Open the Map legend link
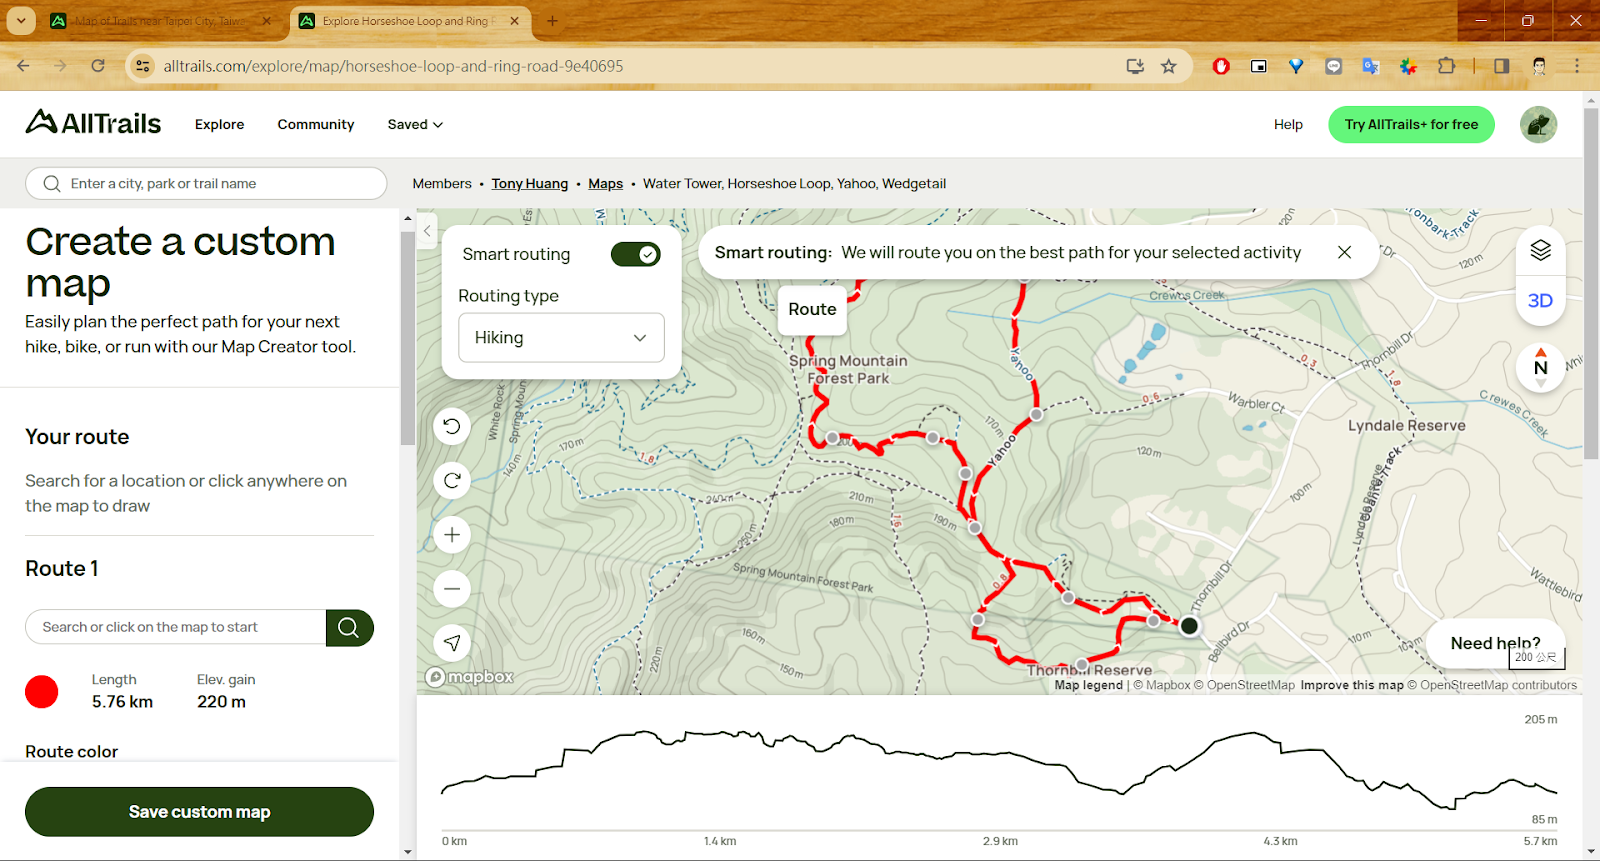Screen dimensions: 1600x861 click(x=1089, y=685)
